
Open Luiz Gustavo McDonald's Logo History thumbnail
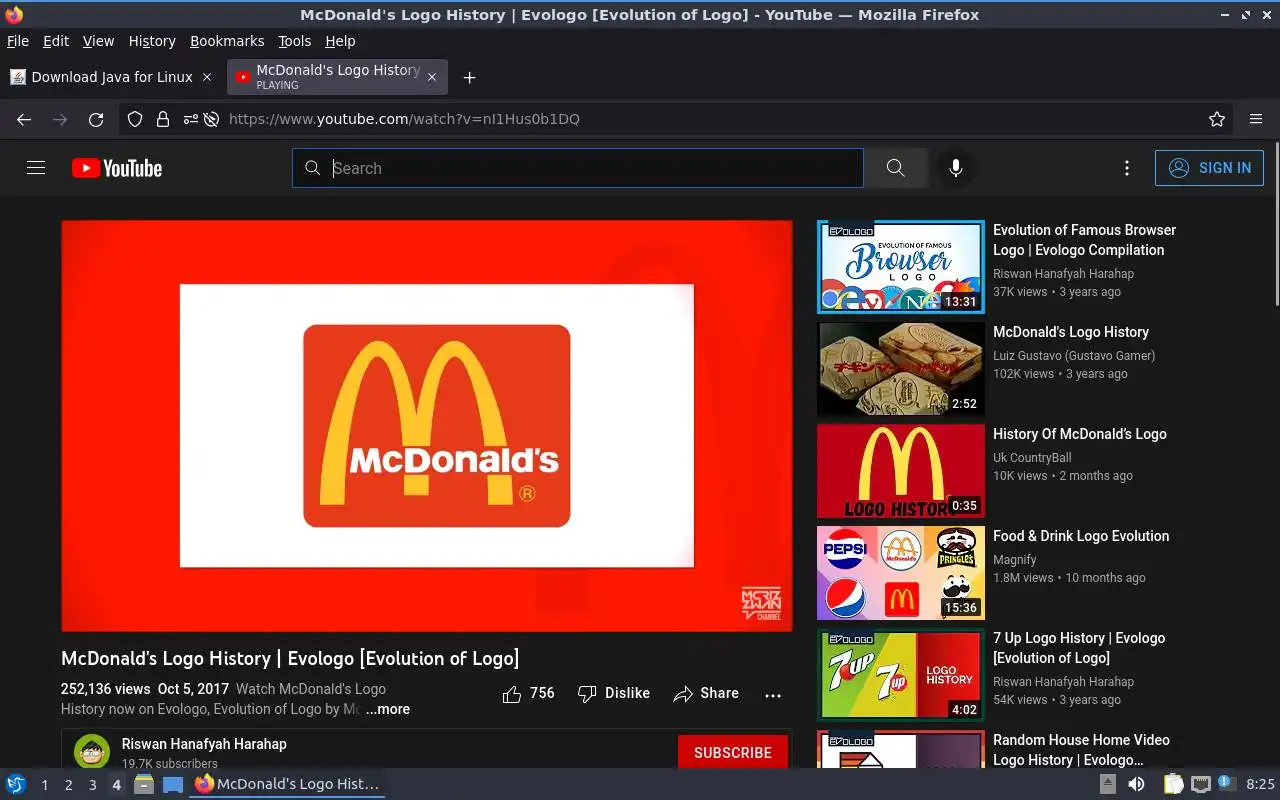click(901, 369)
